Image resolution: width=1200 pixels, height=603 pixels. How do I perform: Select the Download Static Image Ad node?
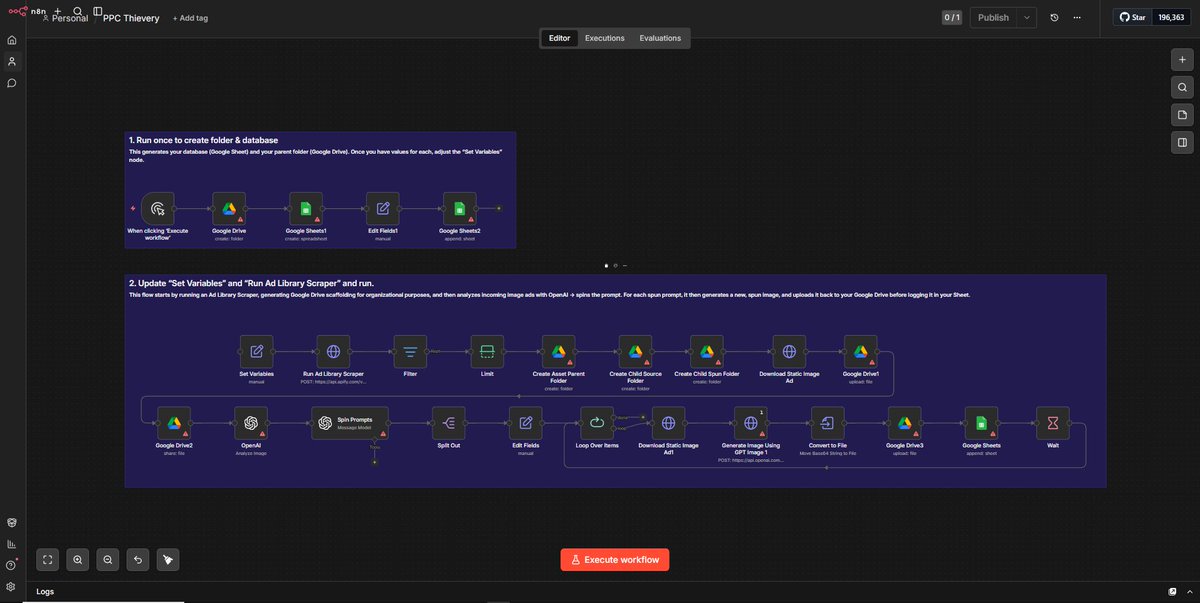[789, 351]
